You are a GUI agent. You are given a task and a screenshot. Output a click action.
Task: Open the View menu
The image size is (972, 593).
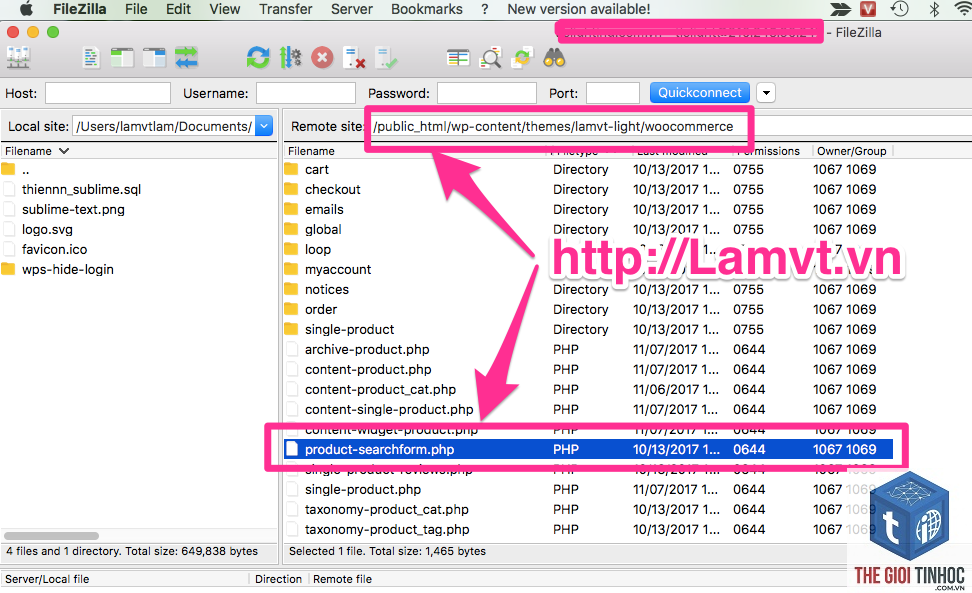(x=224, y=9)
